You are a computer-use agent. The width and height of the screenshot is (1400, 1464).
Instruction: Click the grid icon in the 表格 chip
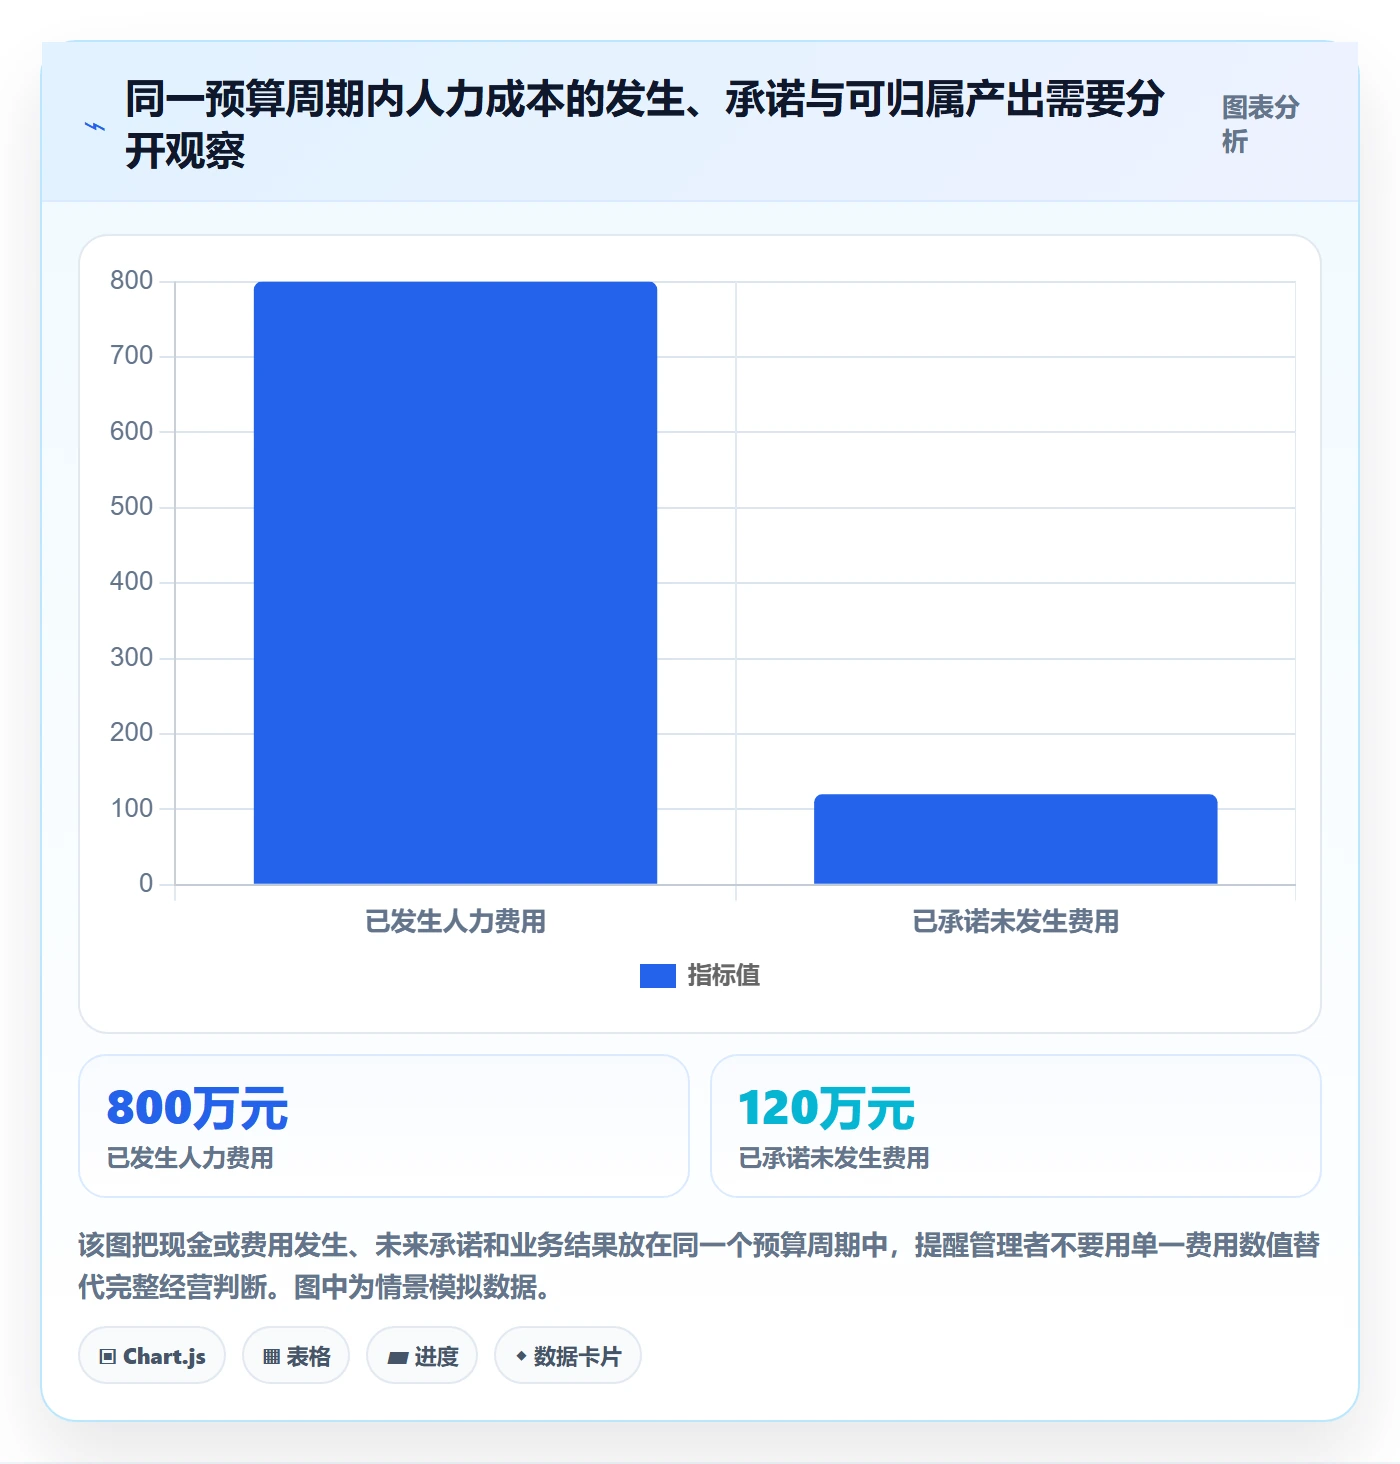tap(271, 1357)
